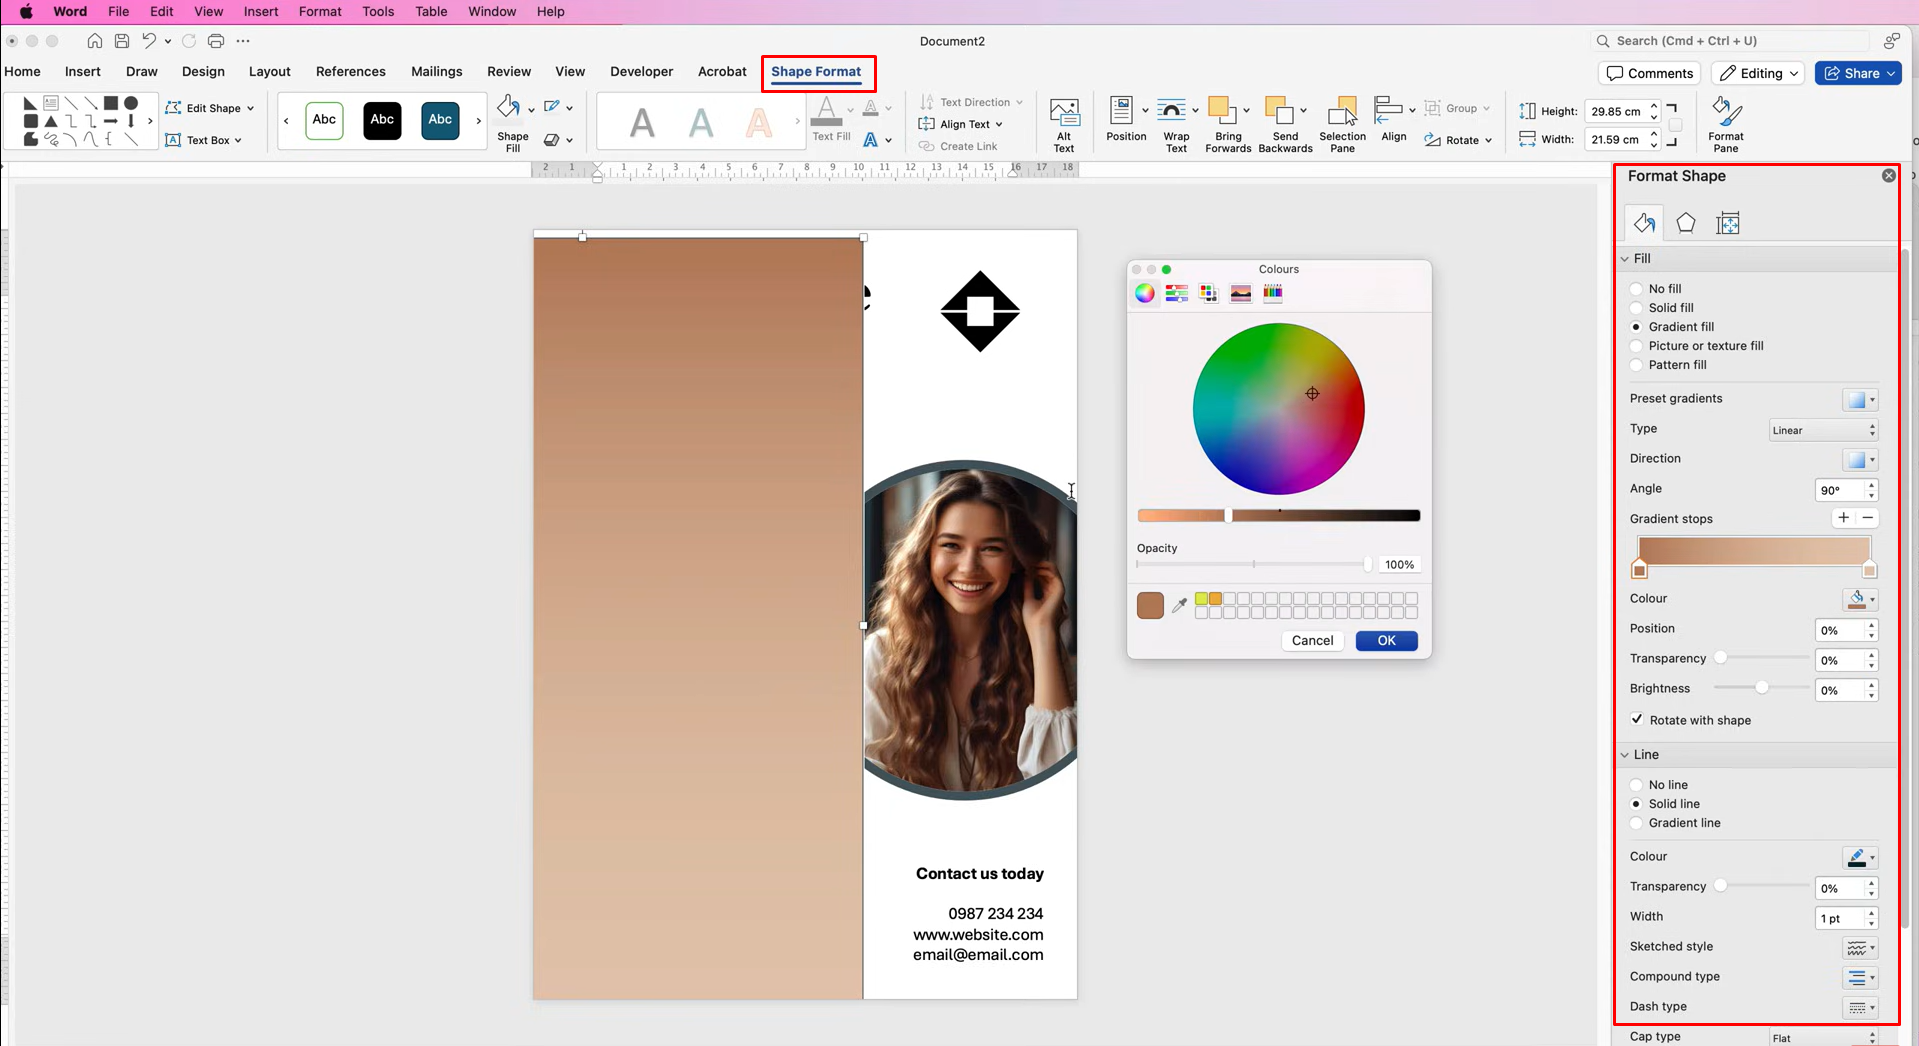Select the colour wheel tab in Colours dialog
1919x1046 pixels.
(x=1144, y=292)
